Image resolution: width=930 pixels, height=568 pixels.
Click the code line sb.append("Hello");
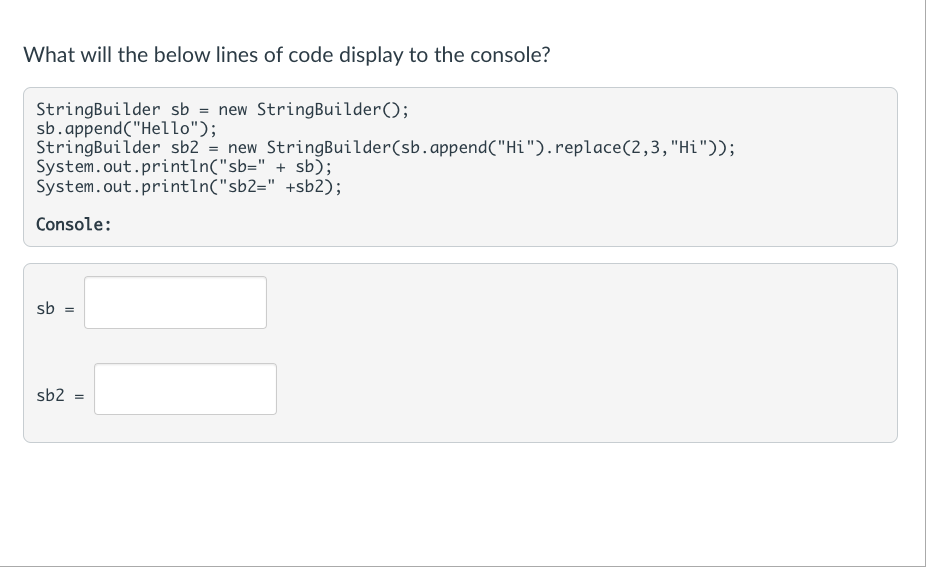pyautogui.click(x=126, y=129)
